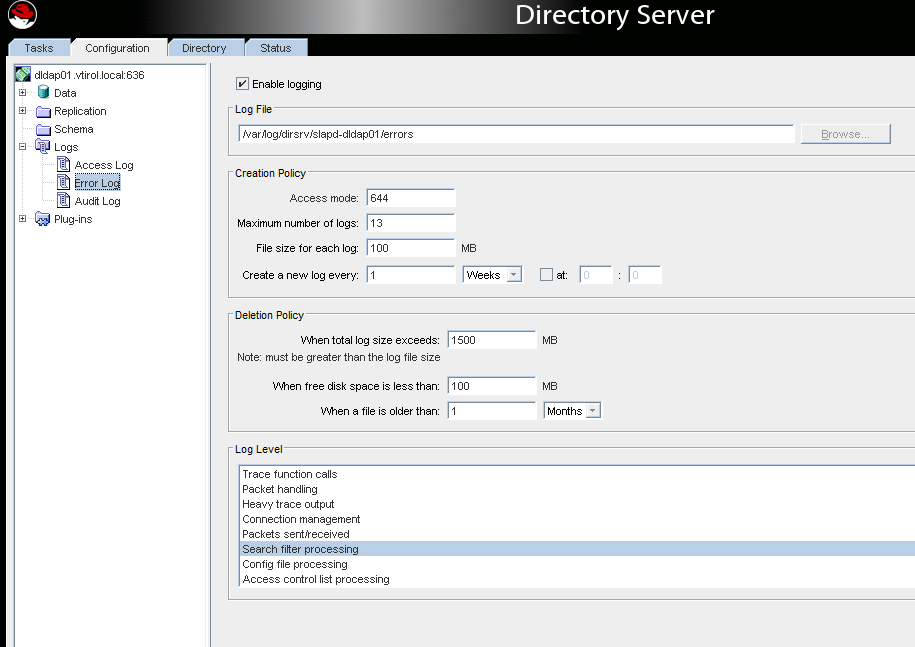Open the Error Log tree item
915x647 pixels.
97,183
